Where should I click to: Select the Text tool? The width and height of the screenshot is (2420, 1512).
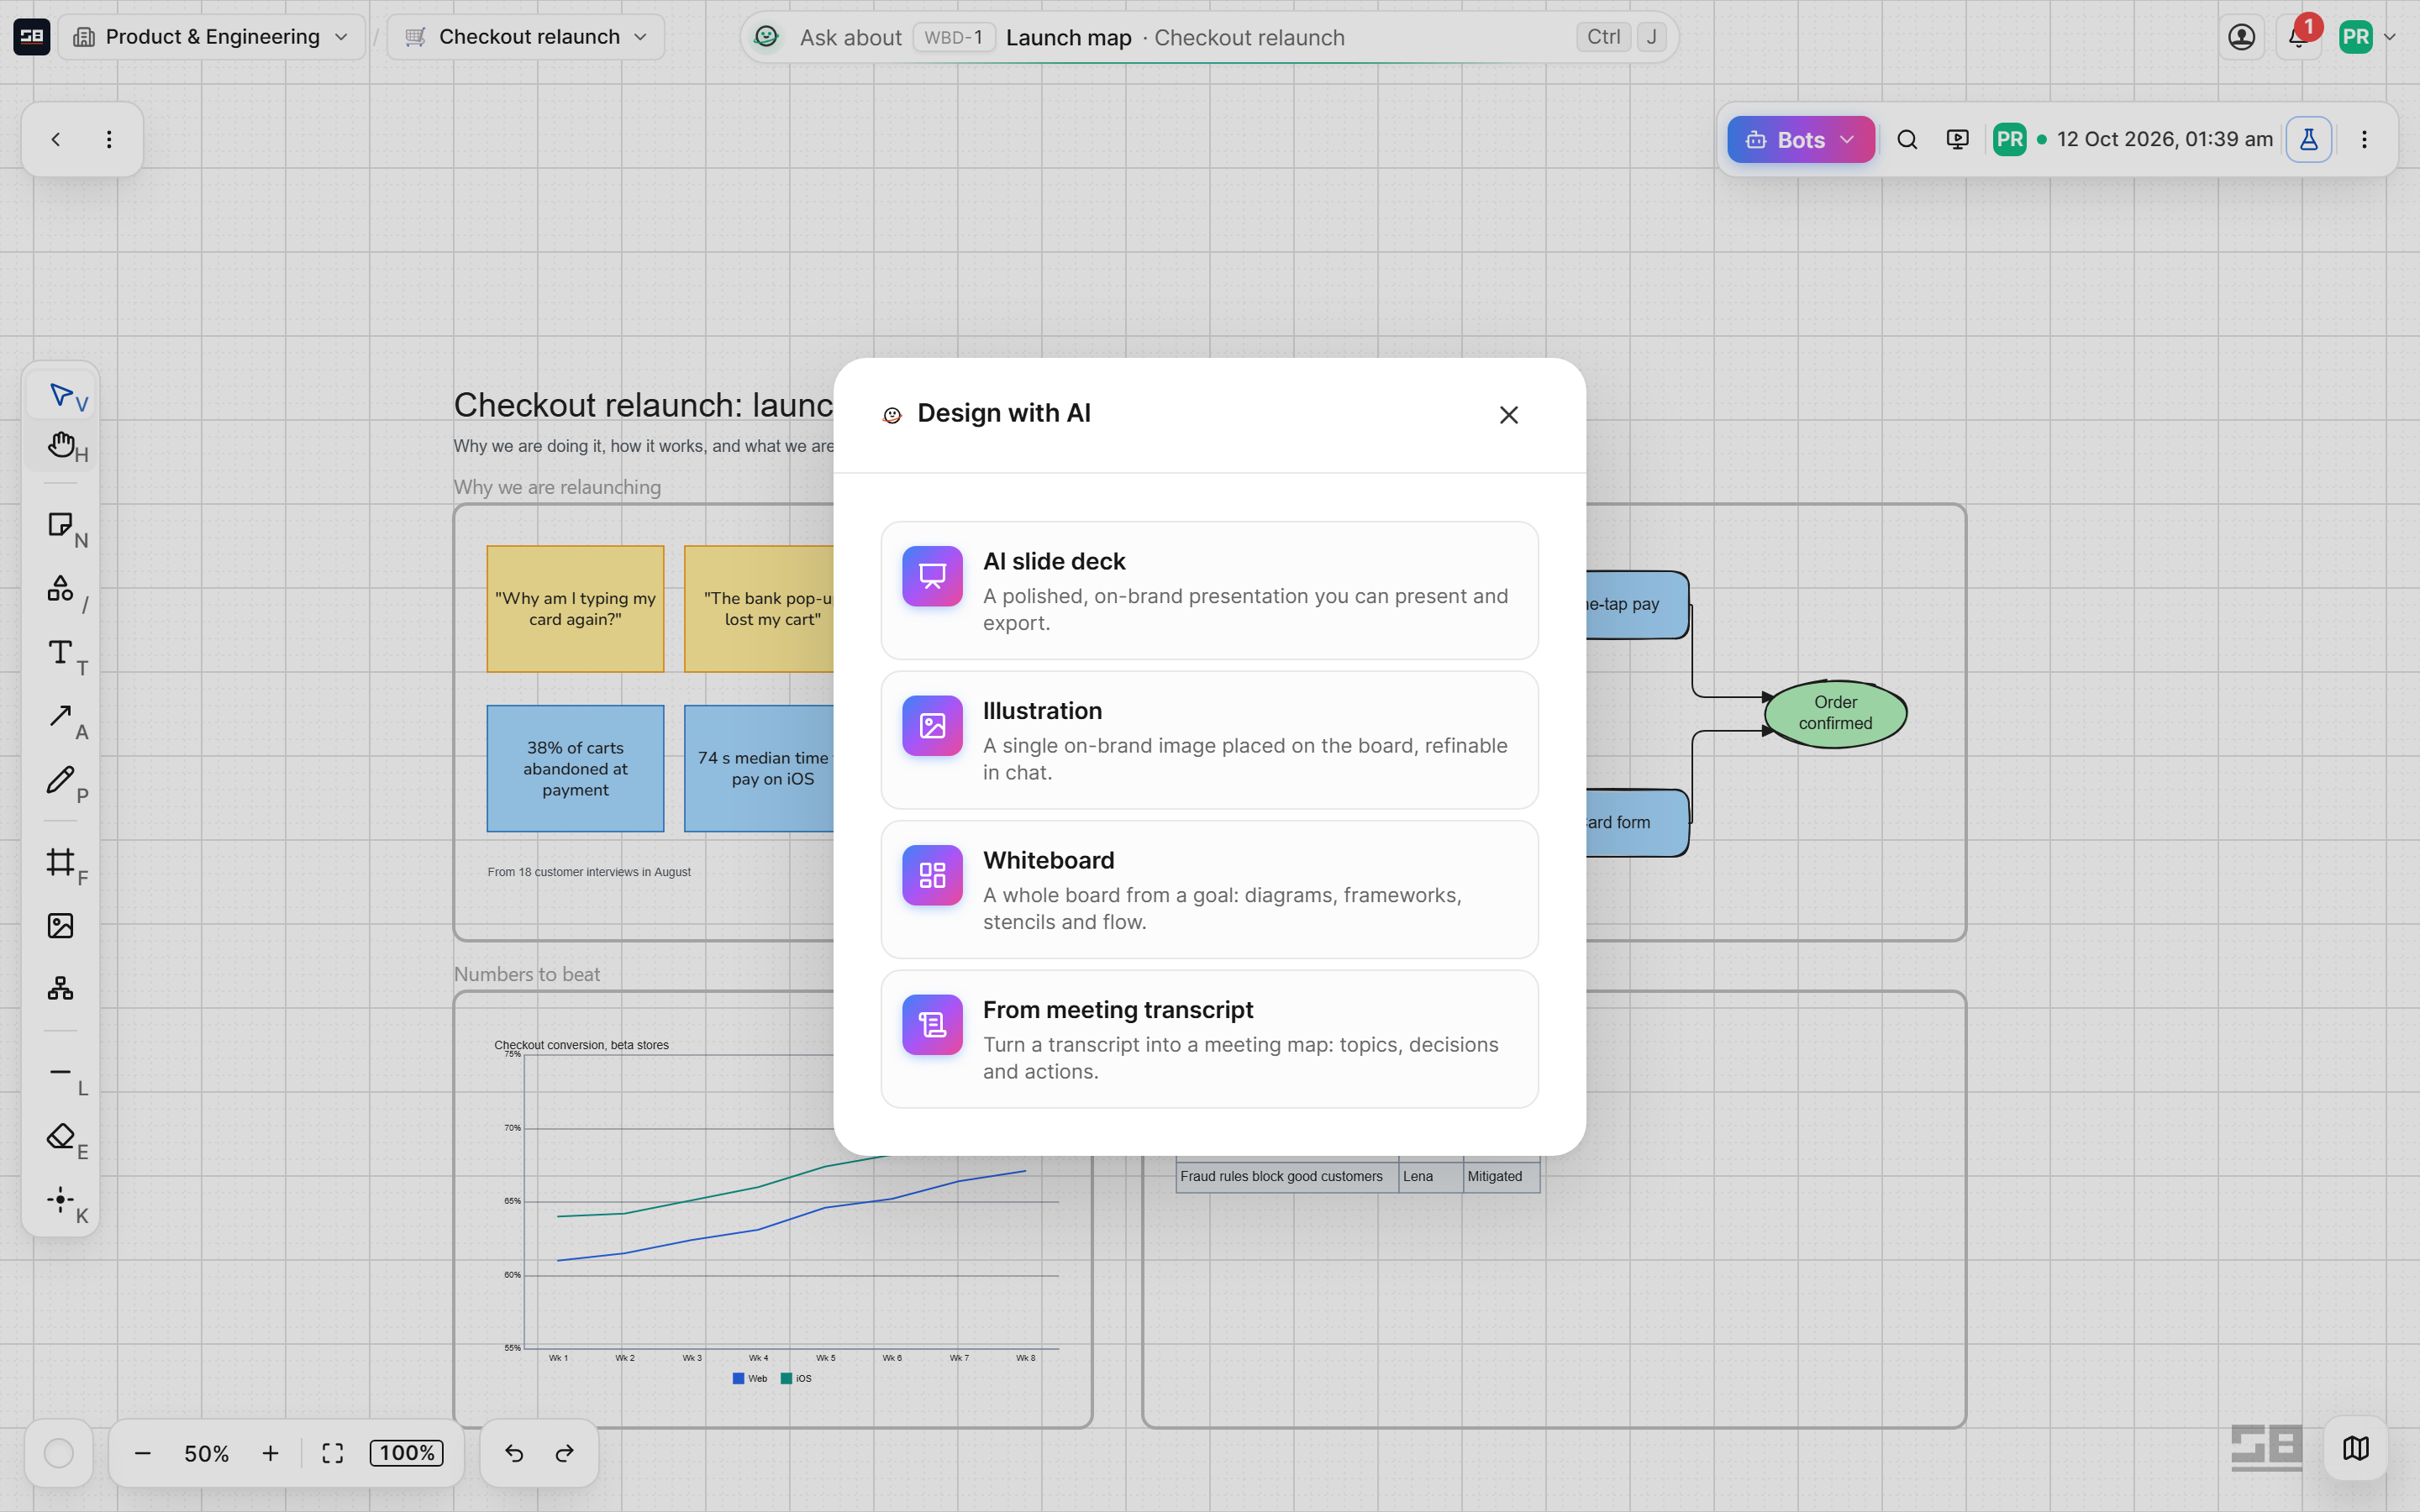pos(61,653)
